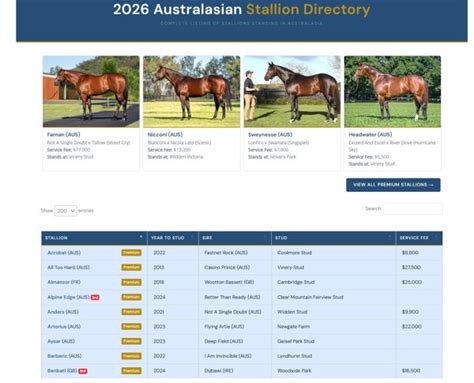Open the Farnan horse photo

[x=91, y=92]
